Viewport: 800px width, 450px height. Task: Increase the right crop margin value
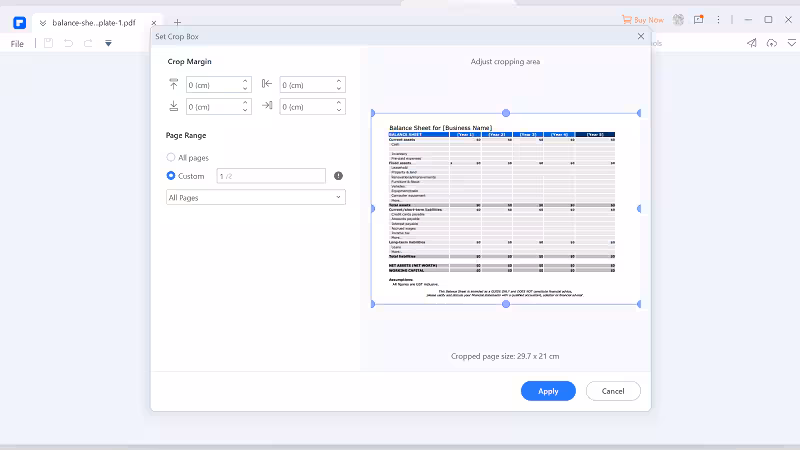(339, 103)
